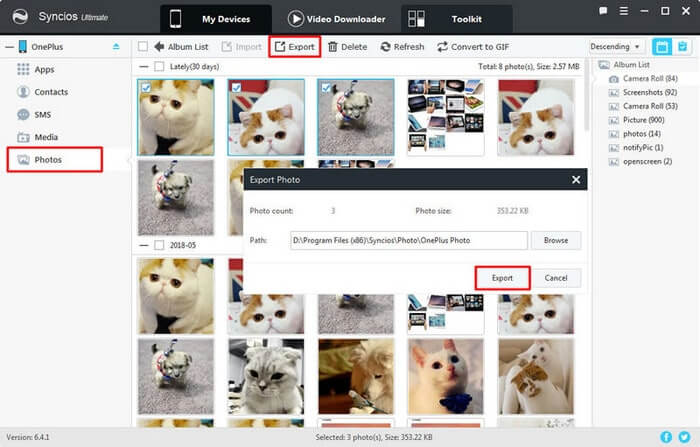Open Camera Roll (53) album

pos(643,106)
